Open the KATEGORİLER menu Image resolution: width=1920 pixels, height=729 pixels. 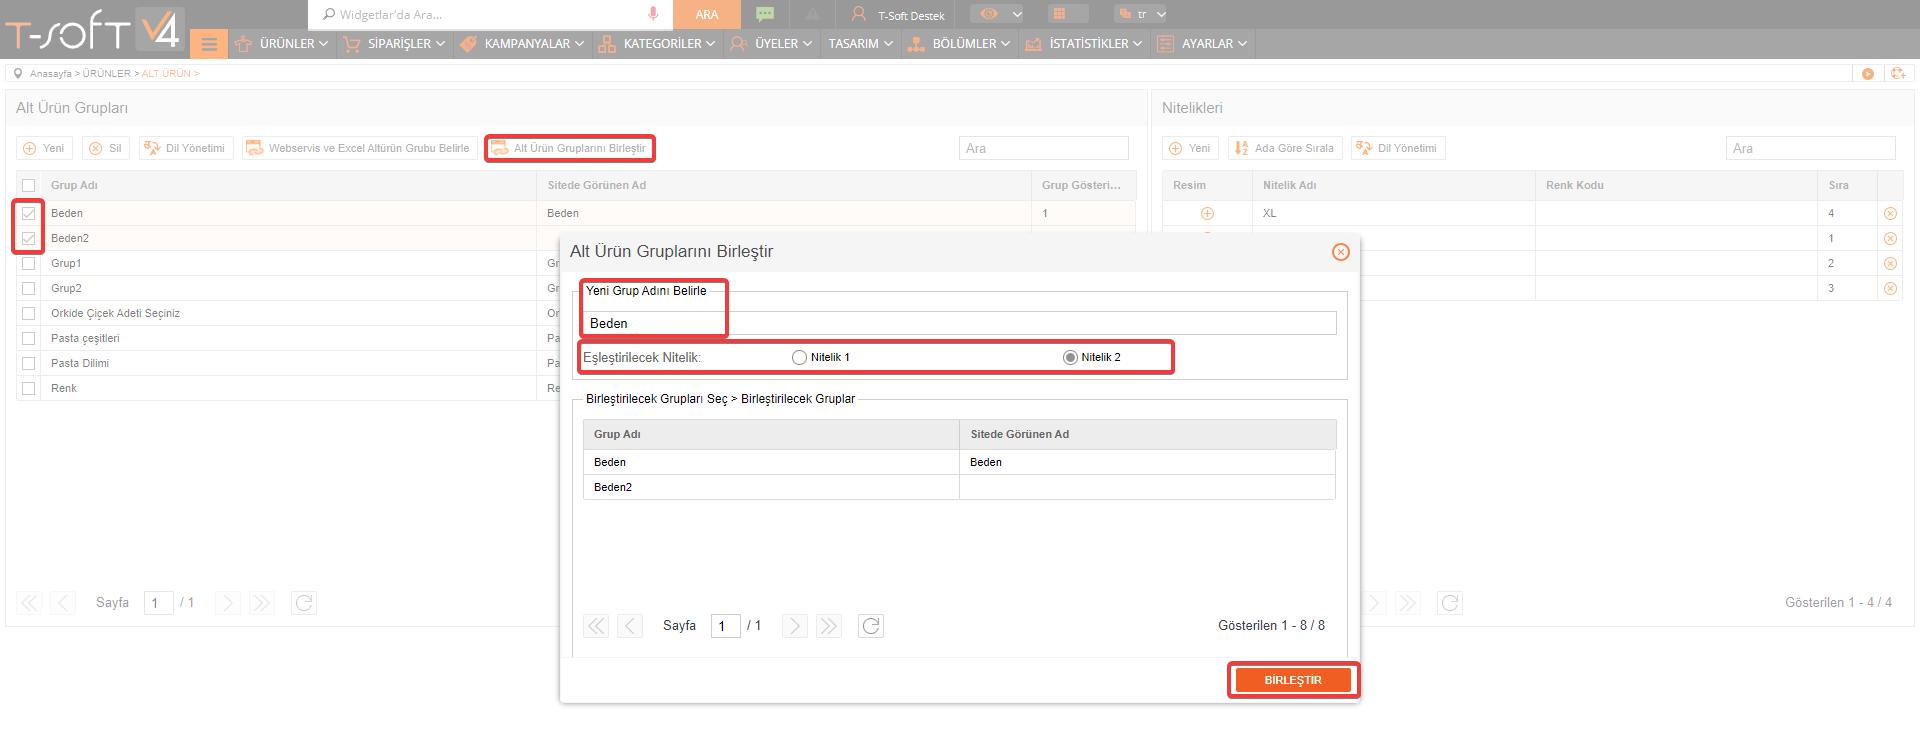click(x=657, y=44)
